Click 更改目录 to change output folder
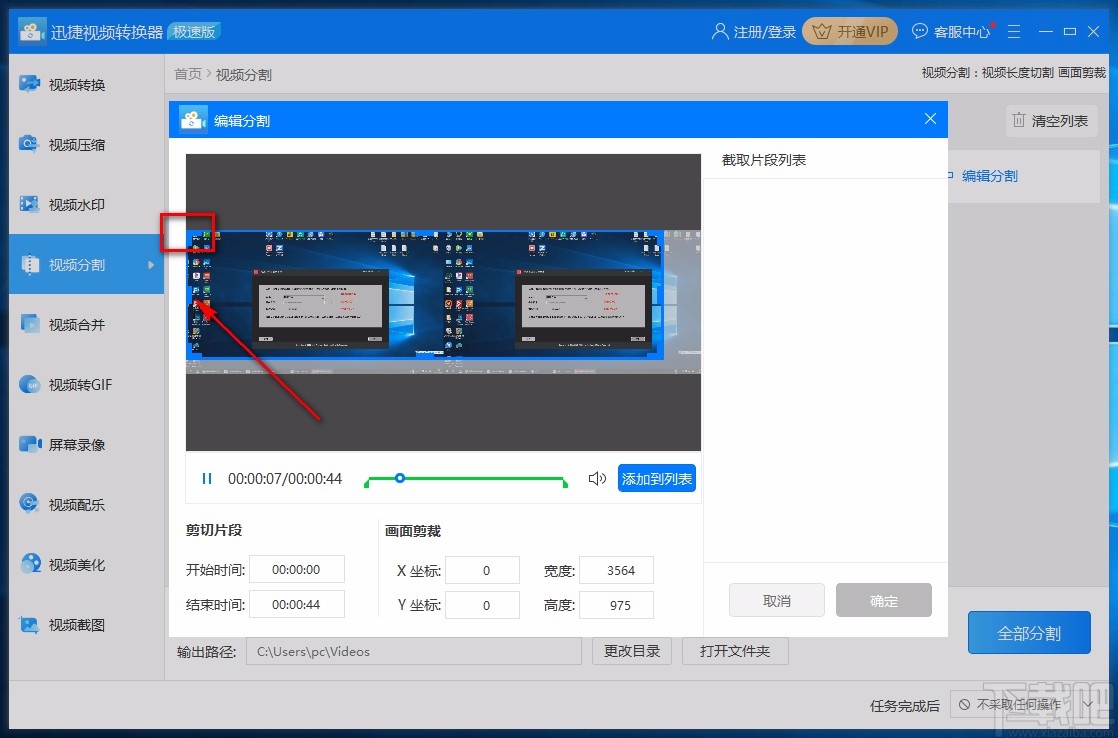This screenshot has width=1118, height=738. click(631, 651)
